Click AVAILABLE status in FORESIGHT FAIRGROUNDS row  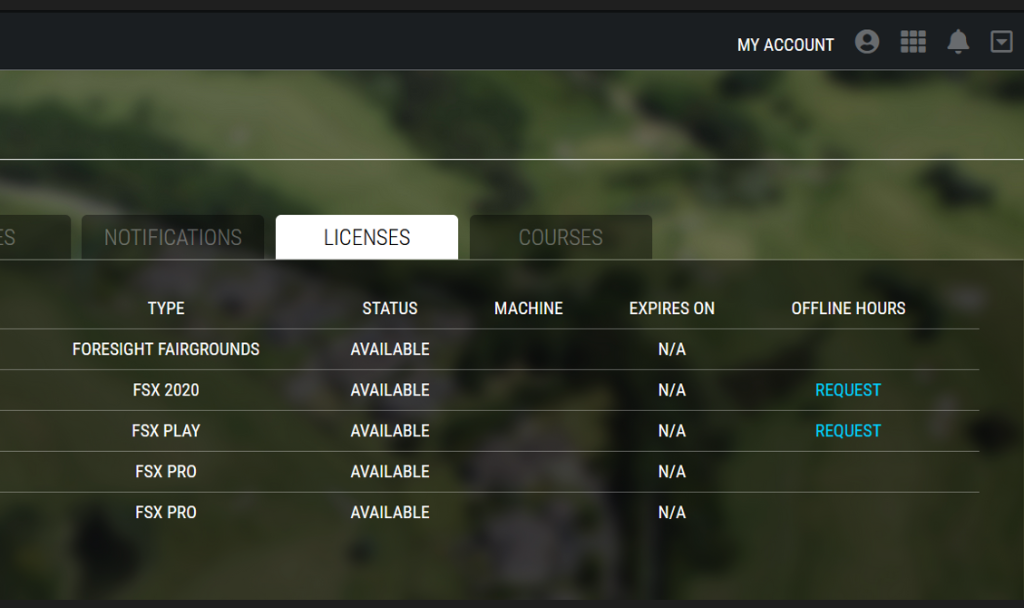point(390,349)
